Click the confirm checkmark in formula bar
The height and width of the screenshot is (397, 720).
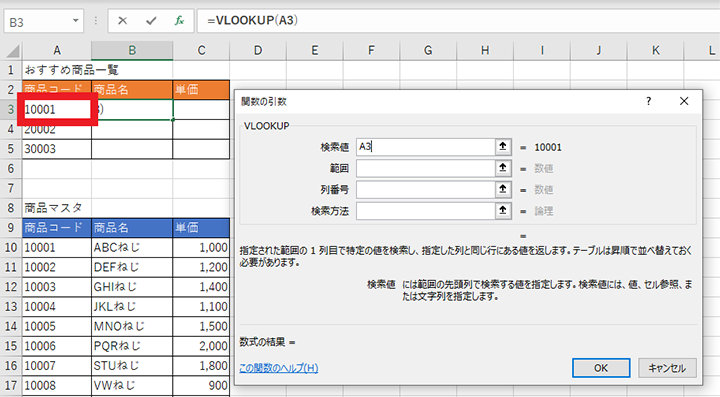tap(151, 21)
